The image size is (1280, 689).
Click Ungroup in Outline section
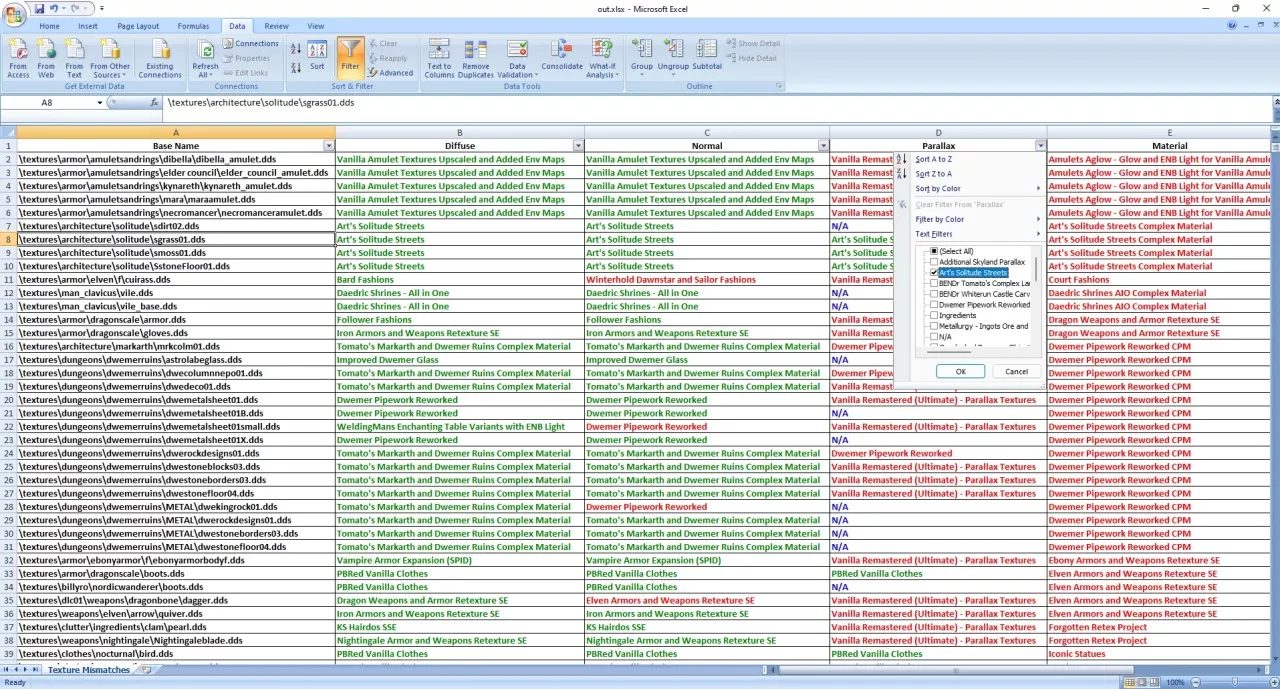click(x=673, y=59)
